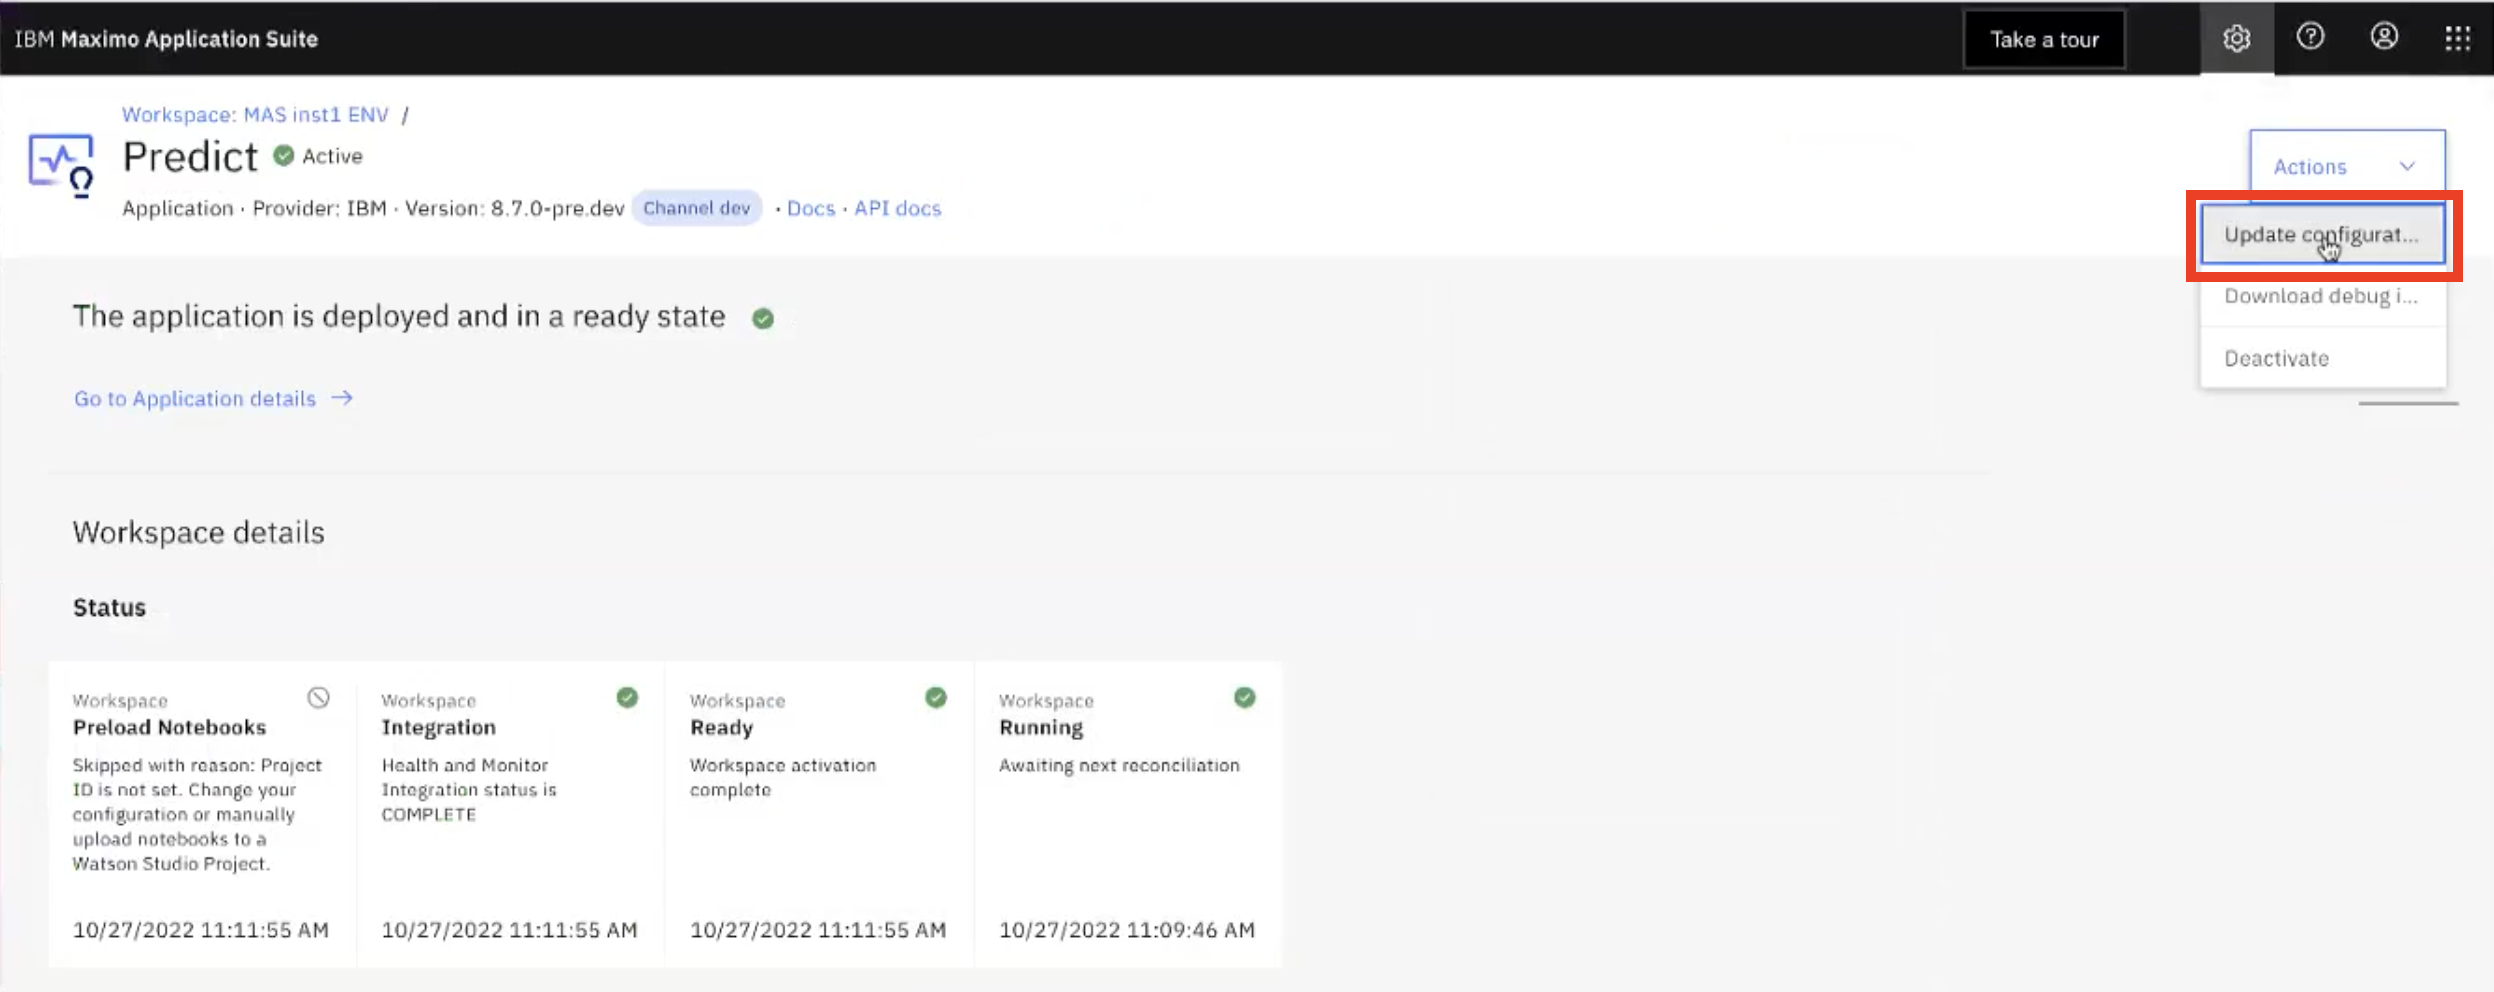Toggle the Actions chevron arrow
The height and width of the screenshot is (992, 2494).
coord(2408,166)
